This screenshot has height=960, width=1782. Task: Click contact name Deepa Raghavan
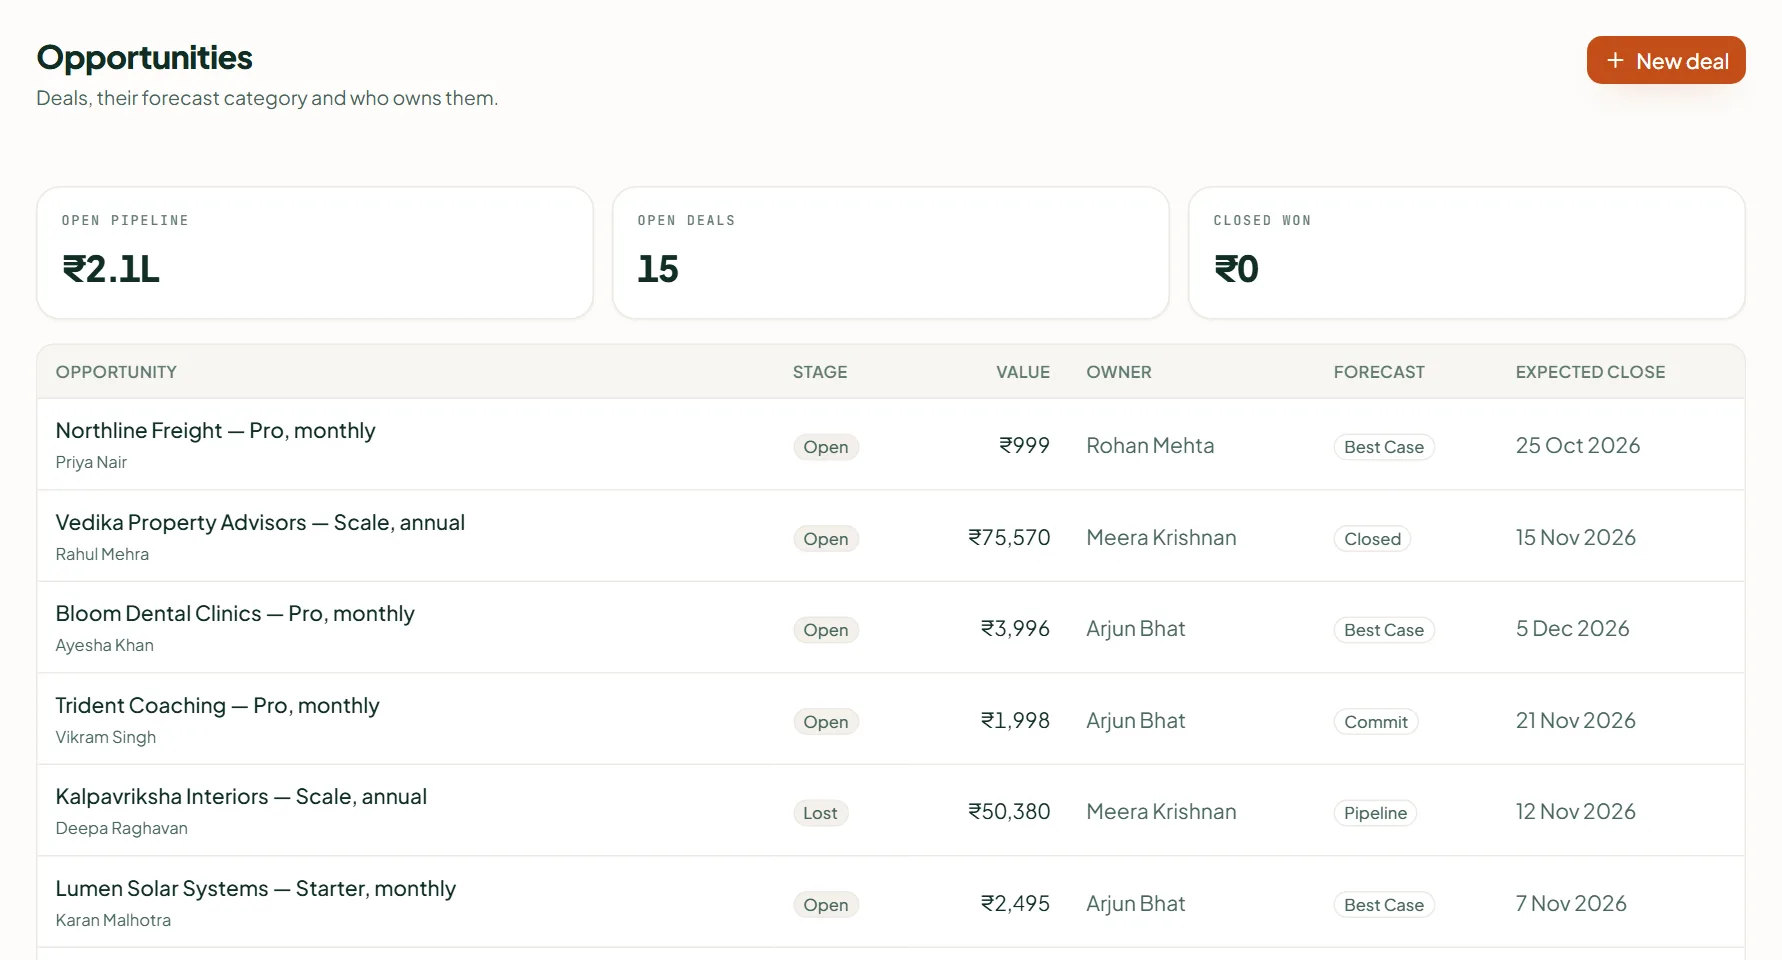coord(122,828)
